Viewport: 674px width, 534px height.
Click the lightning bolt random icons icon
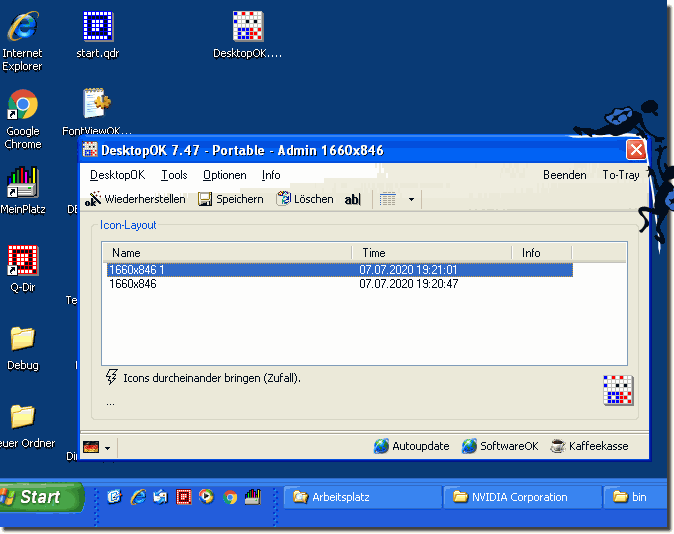[x=111, y=377]
